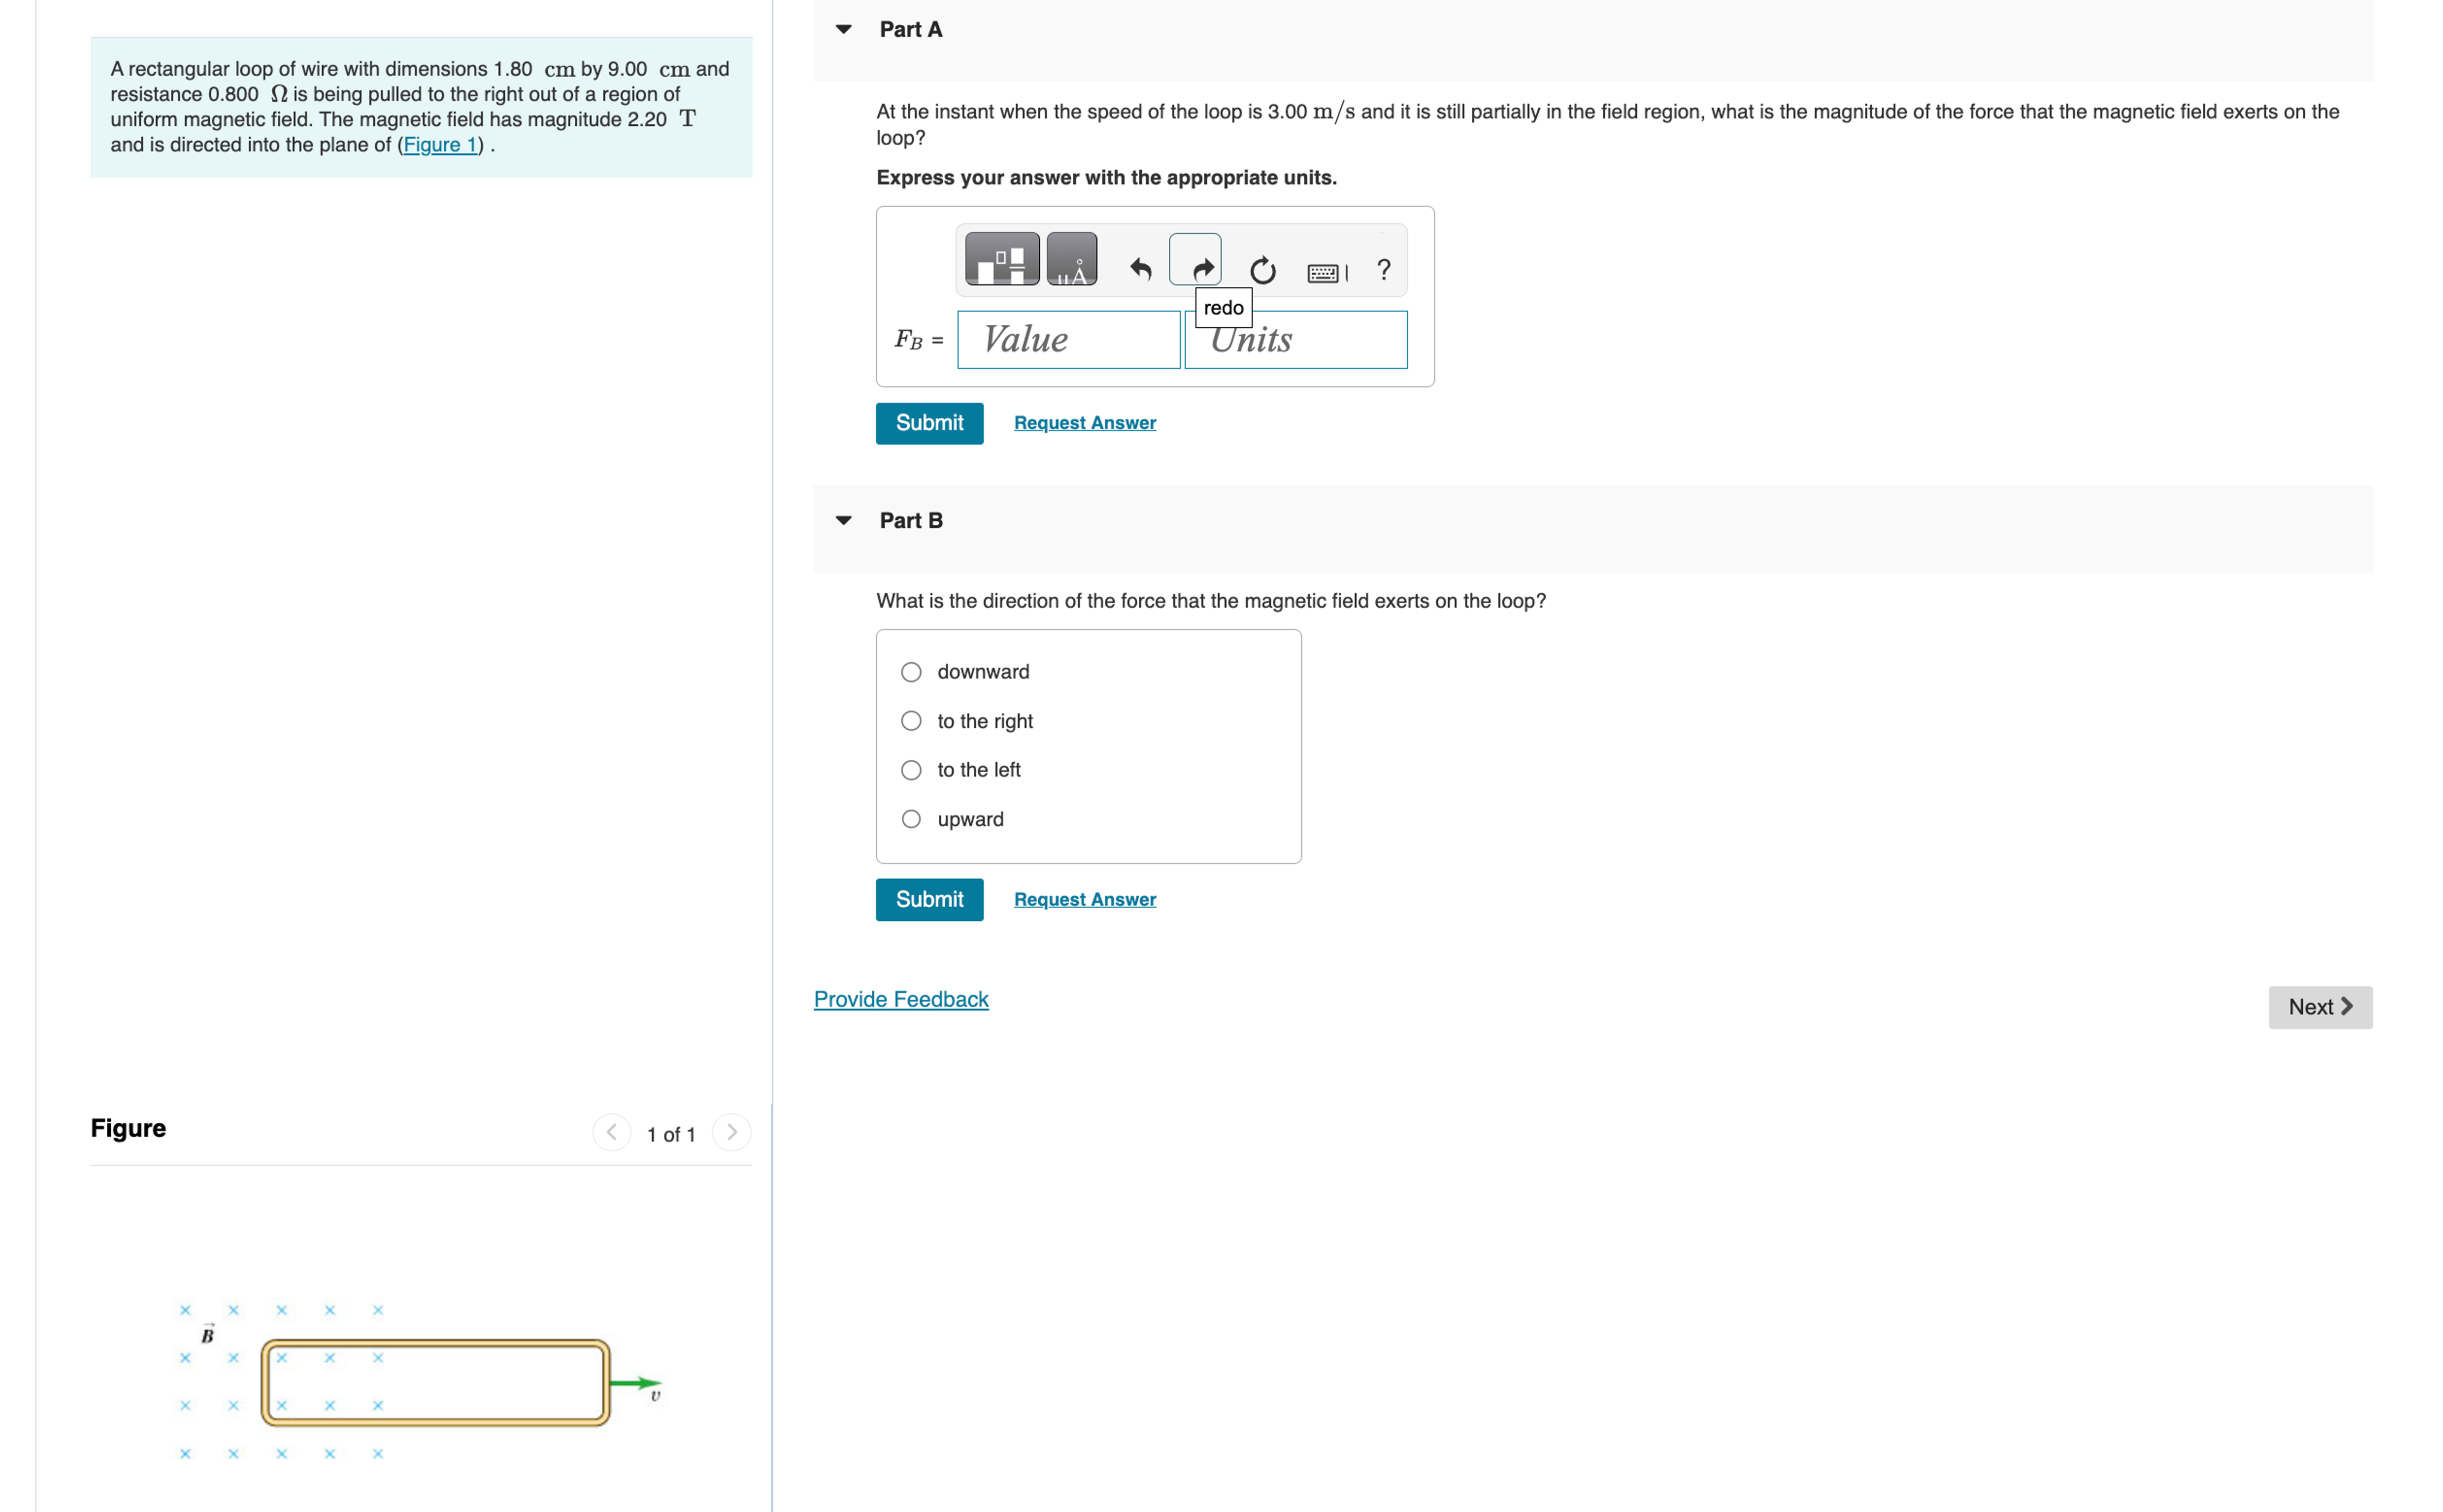
Task: Select the to the right option
Action: [911, 721]
